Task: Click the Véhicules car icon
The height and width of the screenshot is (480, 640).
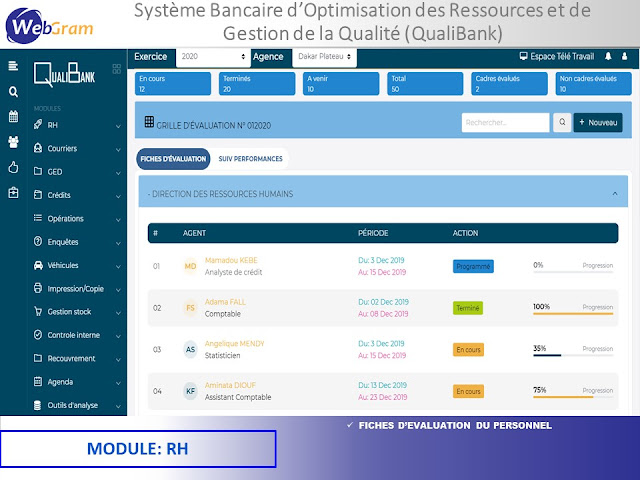Action: pos(38,265)
